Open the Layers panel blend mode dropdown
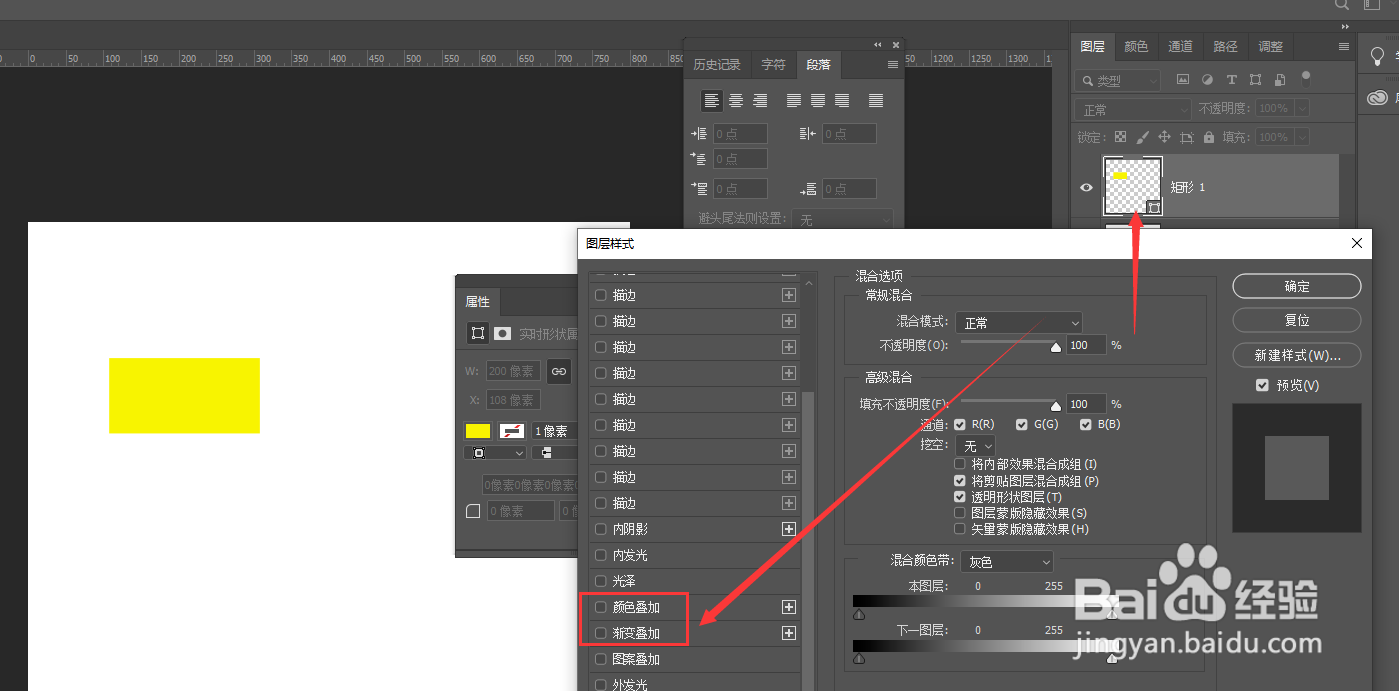The height and width of the screenshot is (691, 1399). 1132,109
